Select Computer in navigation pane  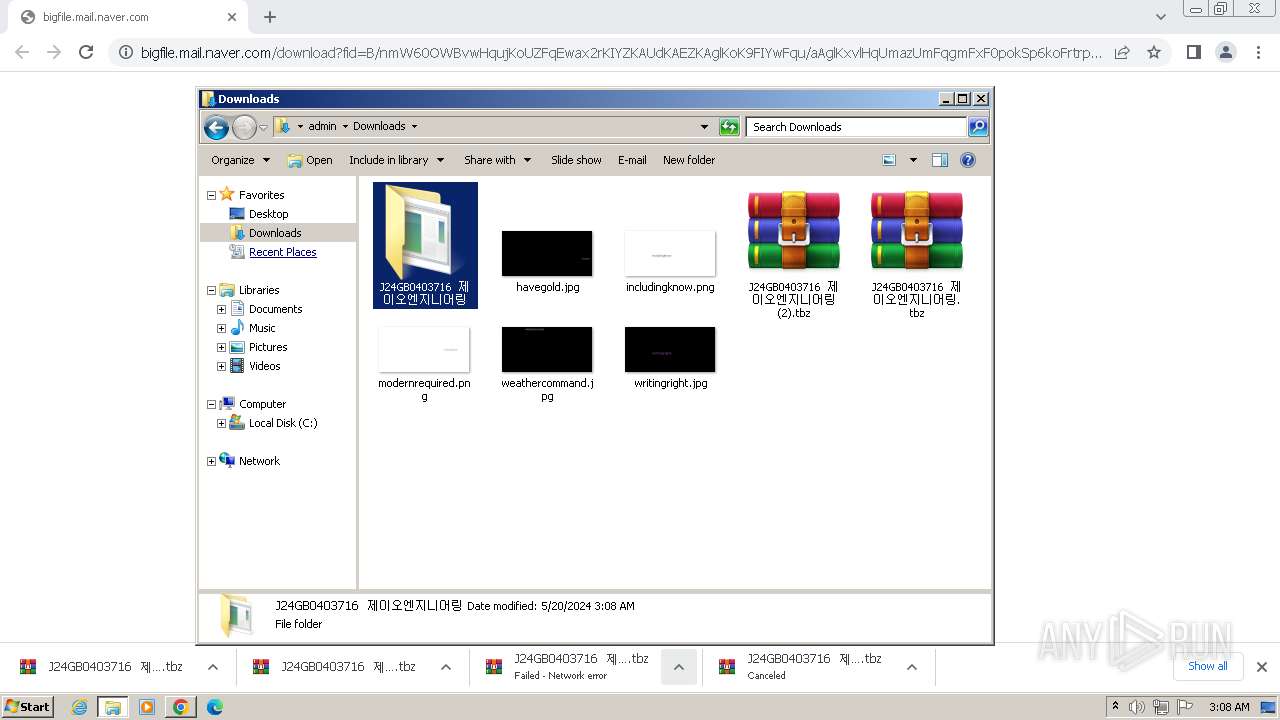tap(262, 404)
